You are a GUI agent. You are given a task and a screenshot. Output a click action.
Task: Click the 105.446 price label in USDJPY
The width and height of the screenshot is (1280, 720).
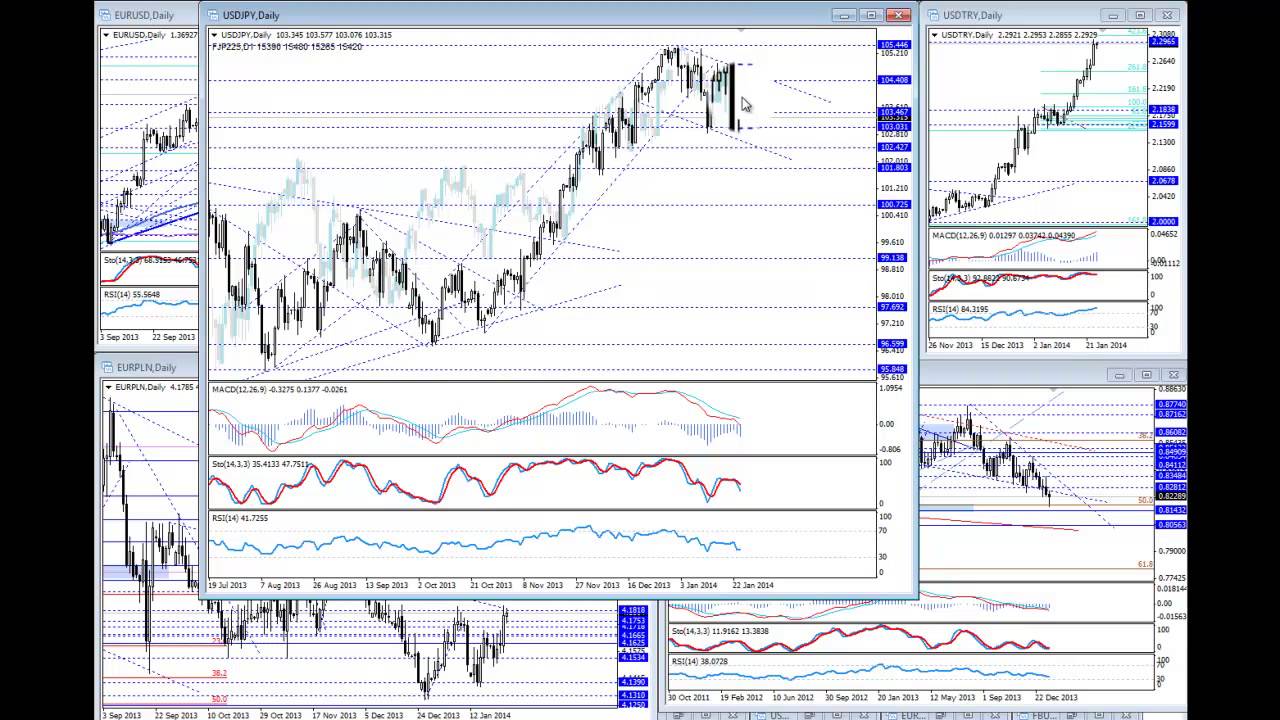(x=894, y=45)
